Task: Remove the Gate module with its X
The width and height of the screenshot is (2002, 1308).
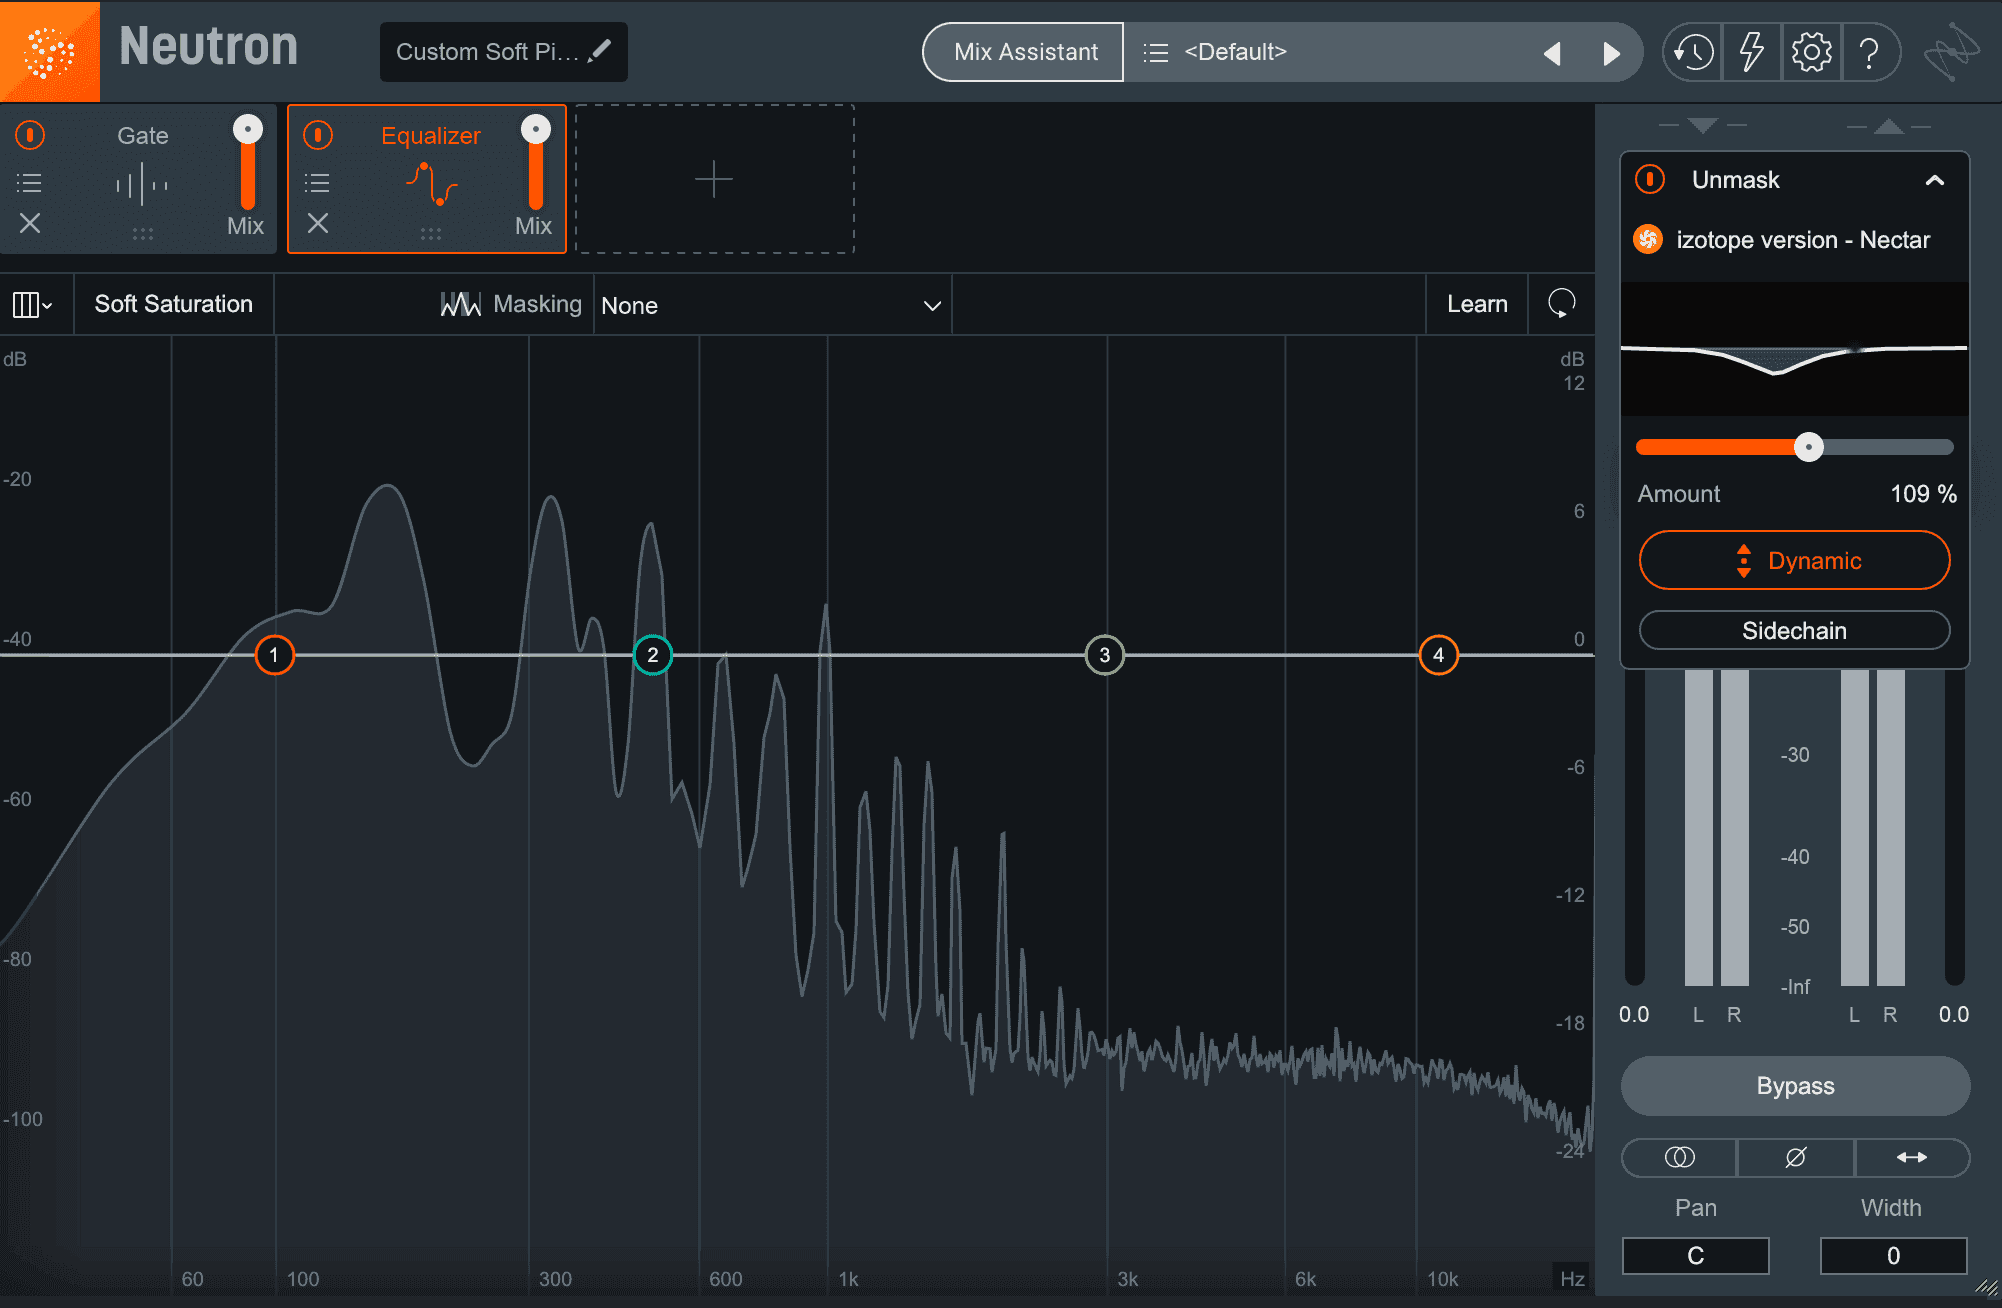Action: (x=30, y=223)
